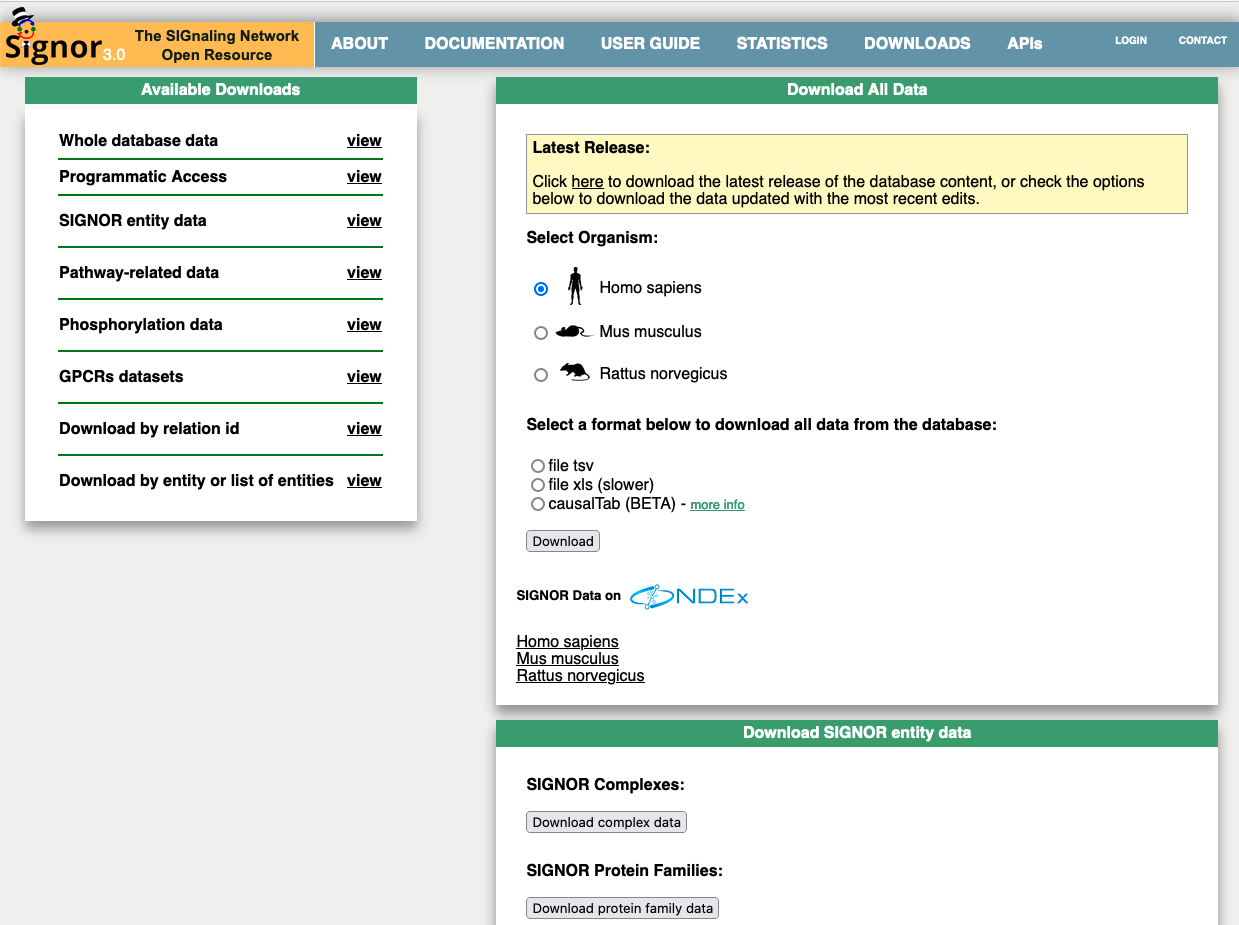Click the 'Latest Release:' heading text
This screenshot has width=1239, height=925.
pos(591,148)
